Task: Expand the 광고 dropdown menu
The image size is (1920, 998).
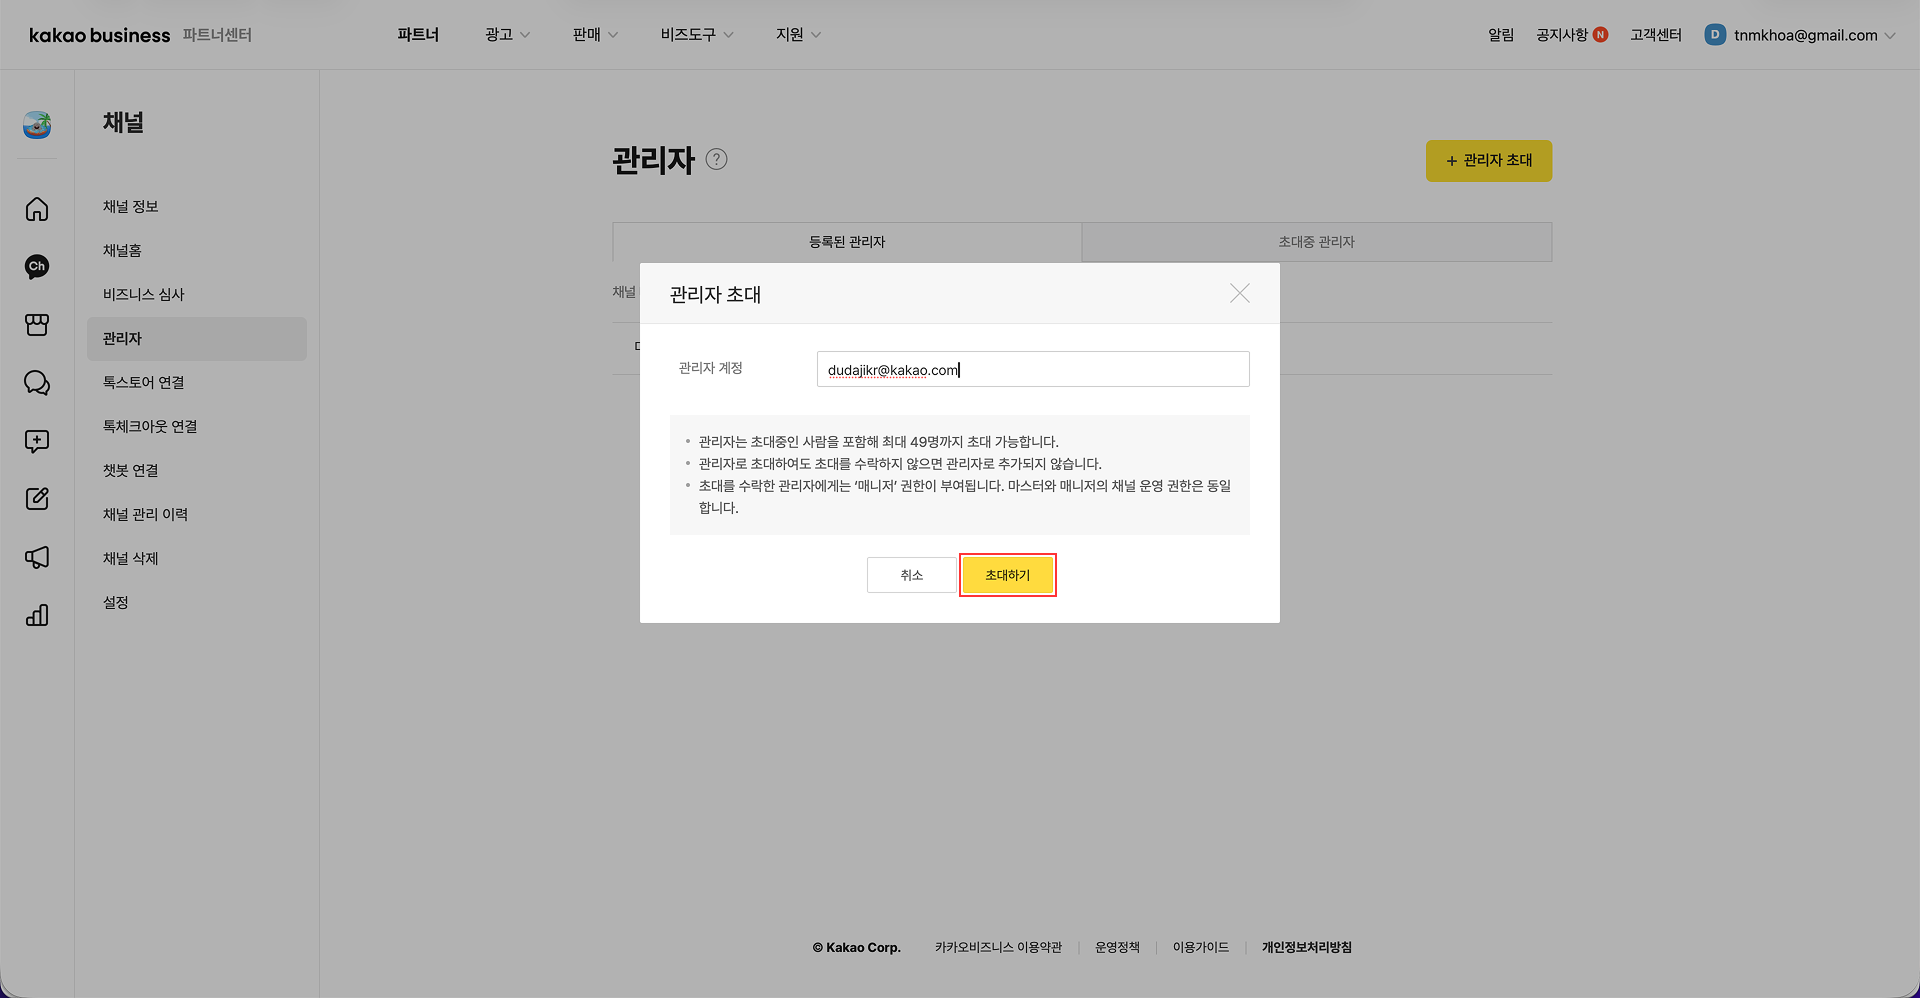Action: click(x=506, y=33)
